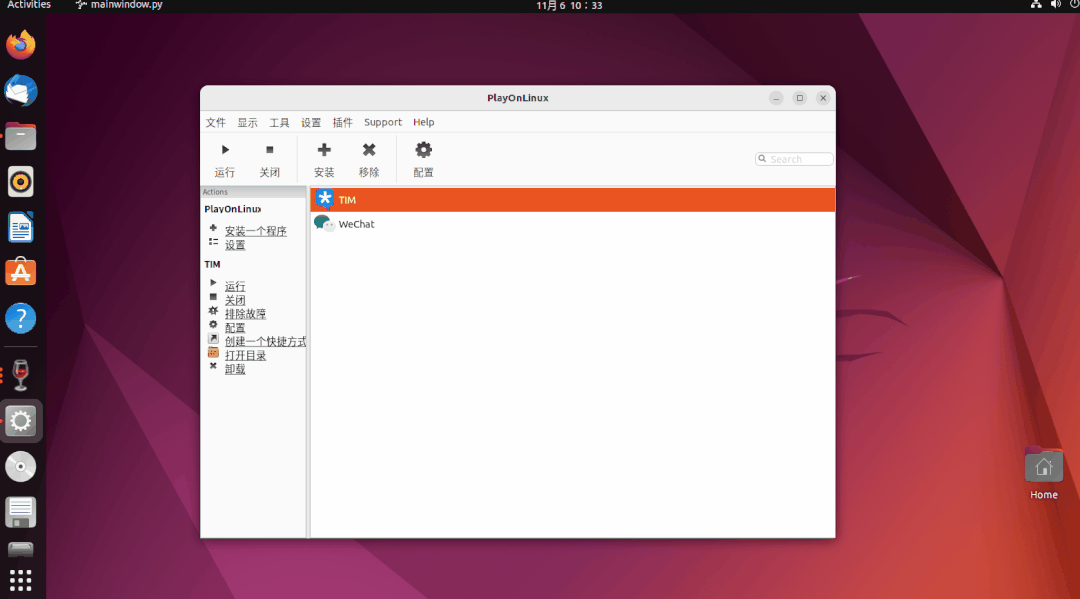Click the mainwindow.py app menu in top bar
Screen dimensions: 1080x599
tap(119, 6)
